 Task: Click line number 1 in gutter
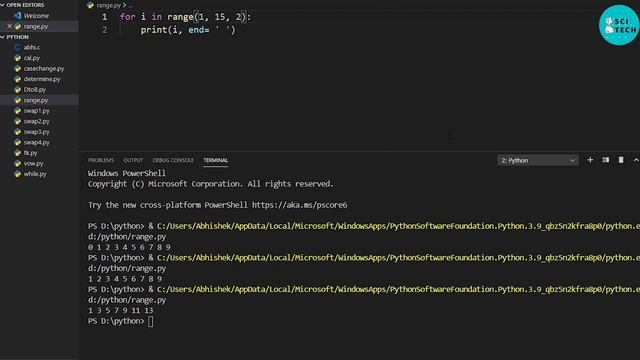104,17
